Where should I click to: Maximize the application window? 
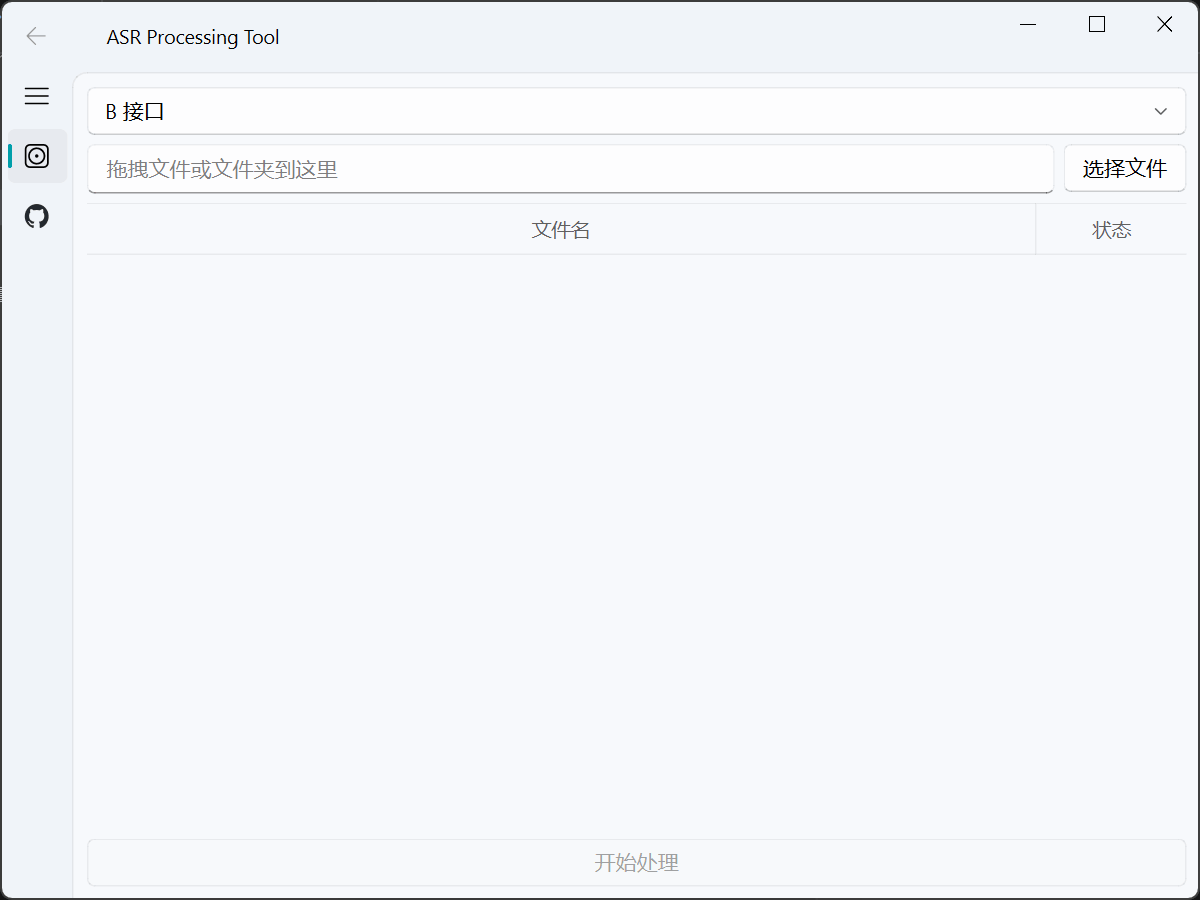1097,25
